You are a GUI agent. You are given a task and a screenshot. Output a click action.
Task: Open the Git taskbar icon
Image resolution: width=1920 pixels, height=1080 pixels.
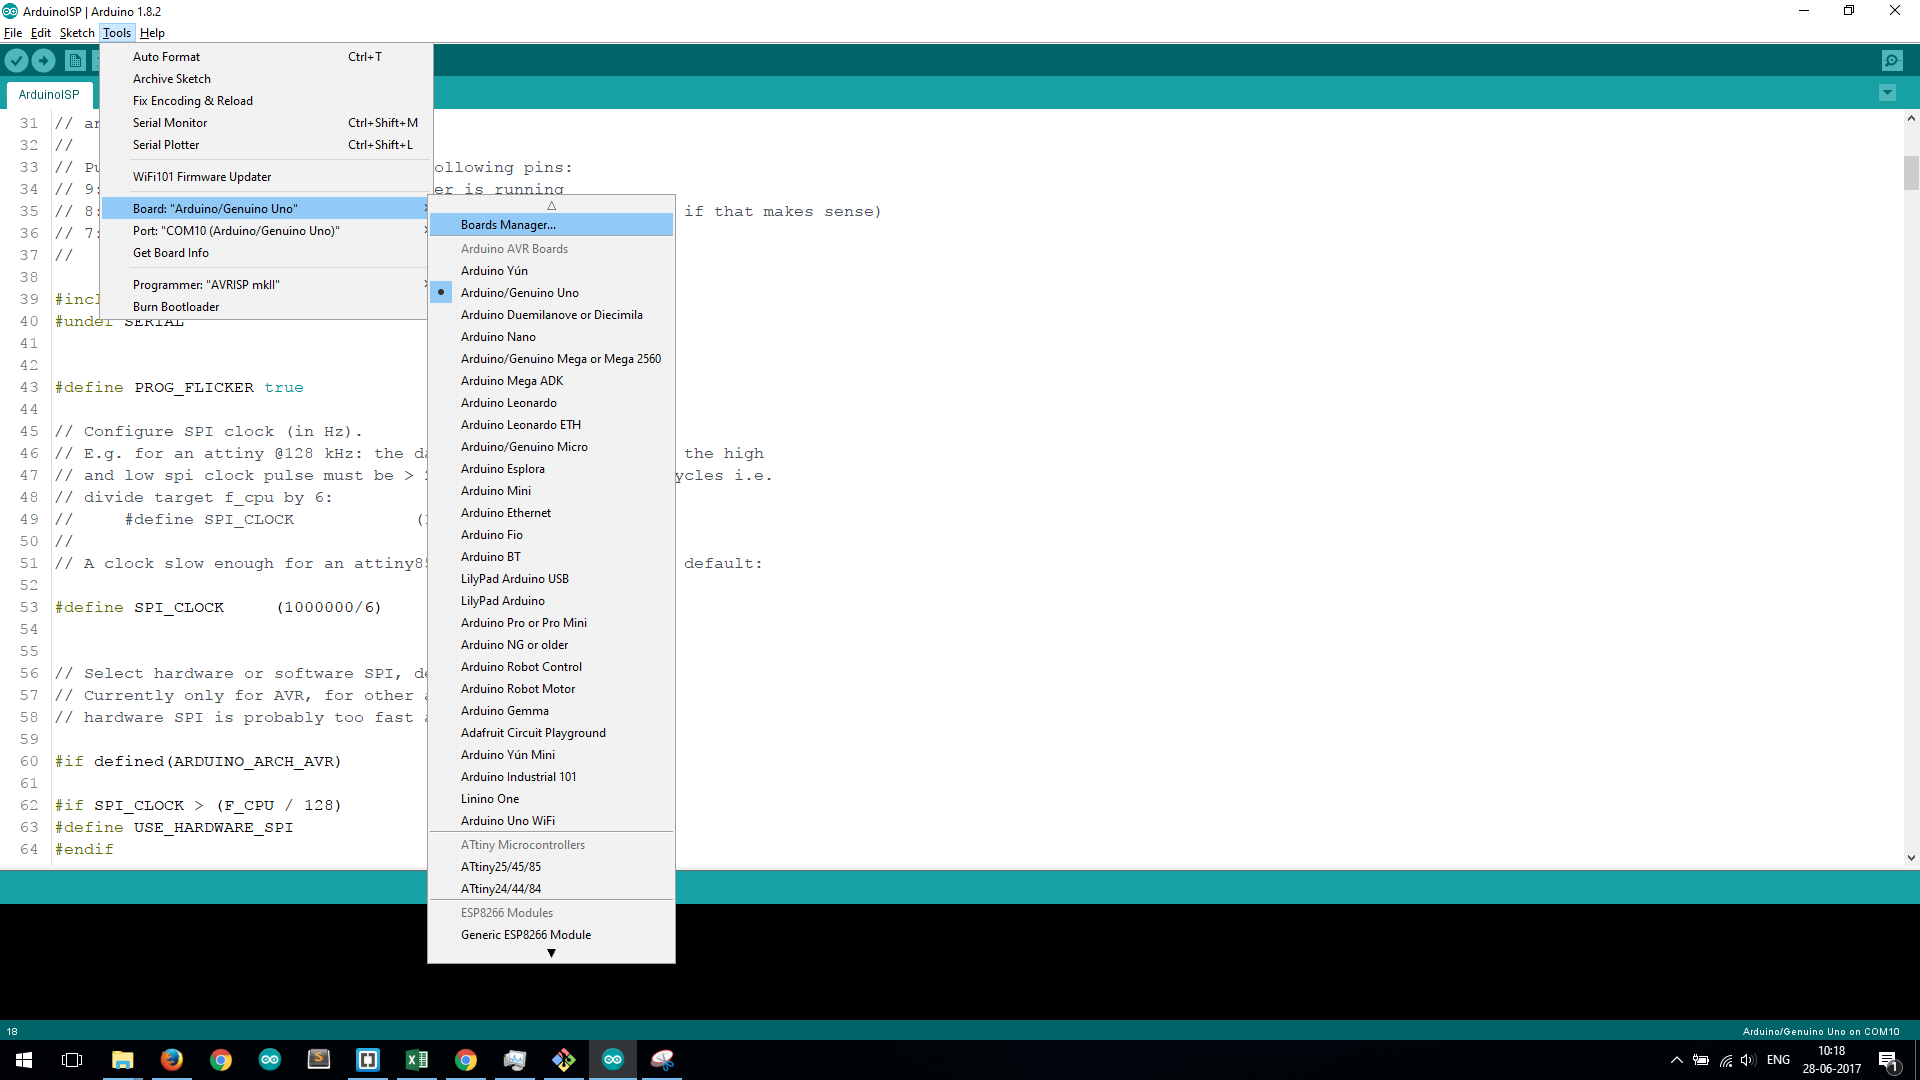(x=564, y=1060)
